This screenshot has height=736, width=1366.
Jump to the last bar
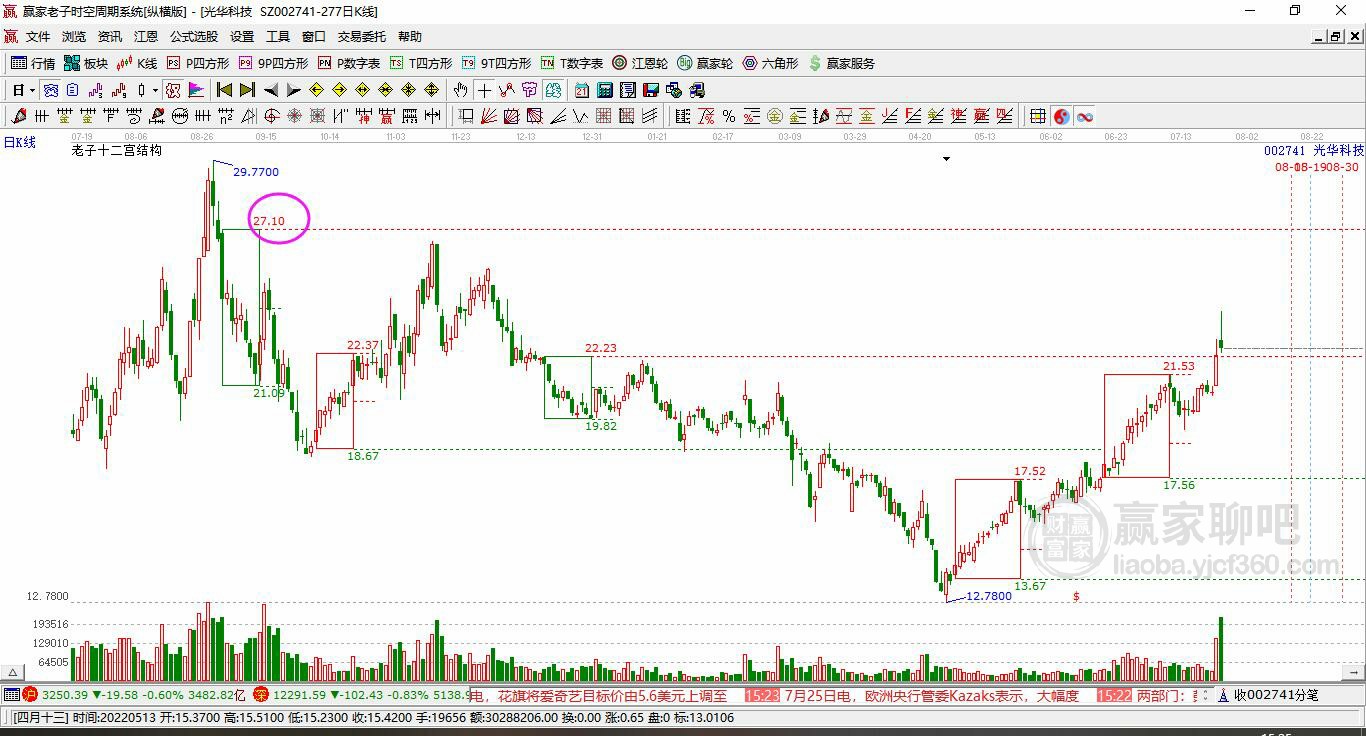pyautogui.click(x=248, y=90)
